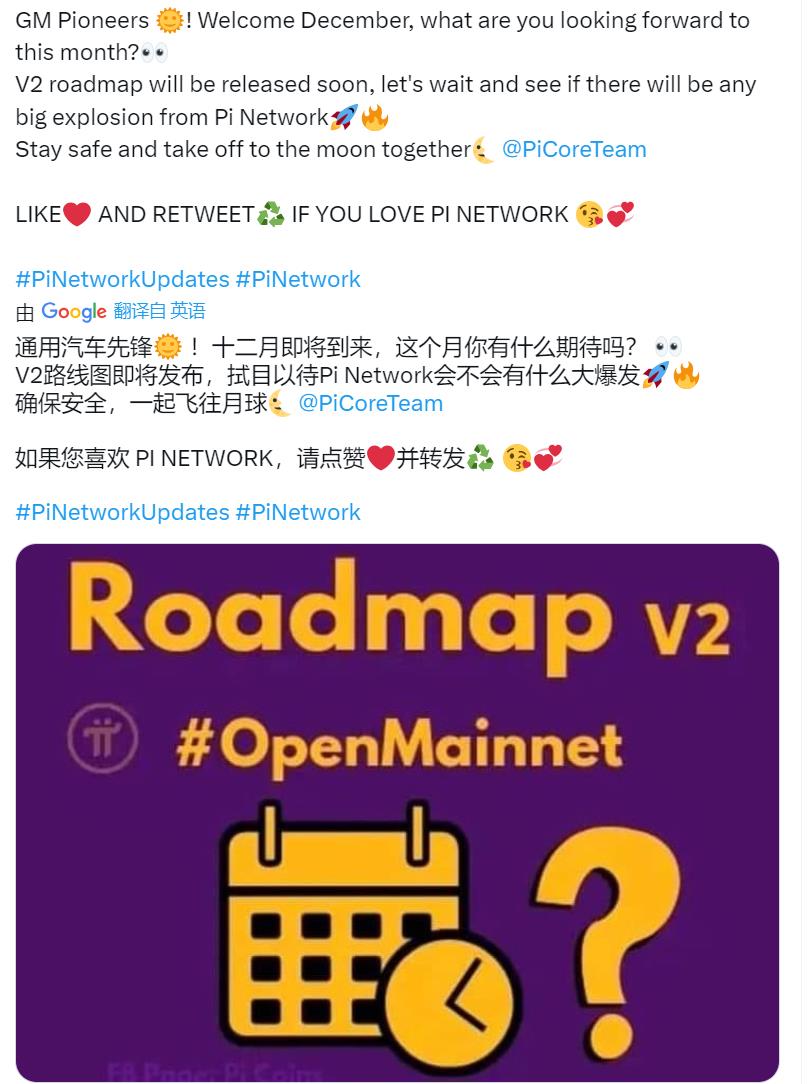Open the first #PiNetwork hashtag
Viewport: 808px width, 1084px height.
pyautogui.click(x=298, y=279)
